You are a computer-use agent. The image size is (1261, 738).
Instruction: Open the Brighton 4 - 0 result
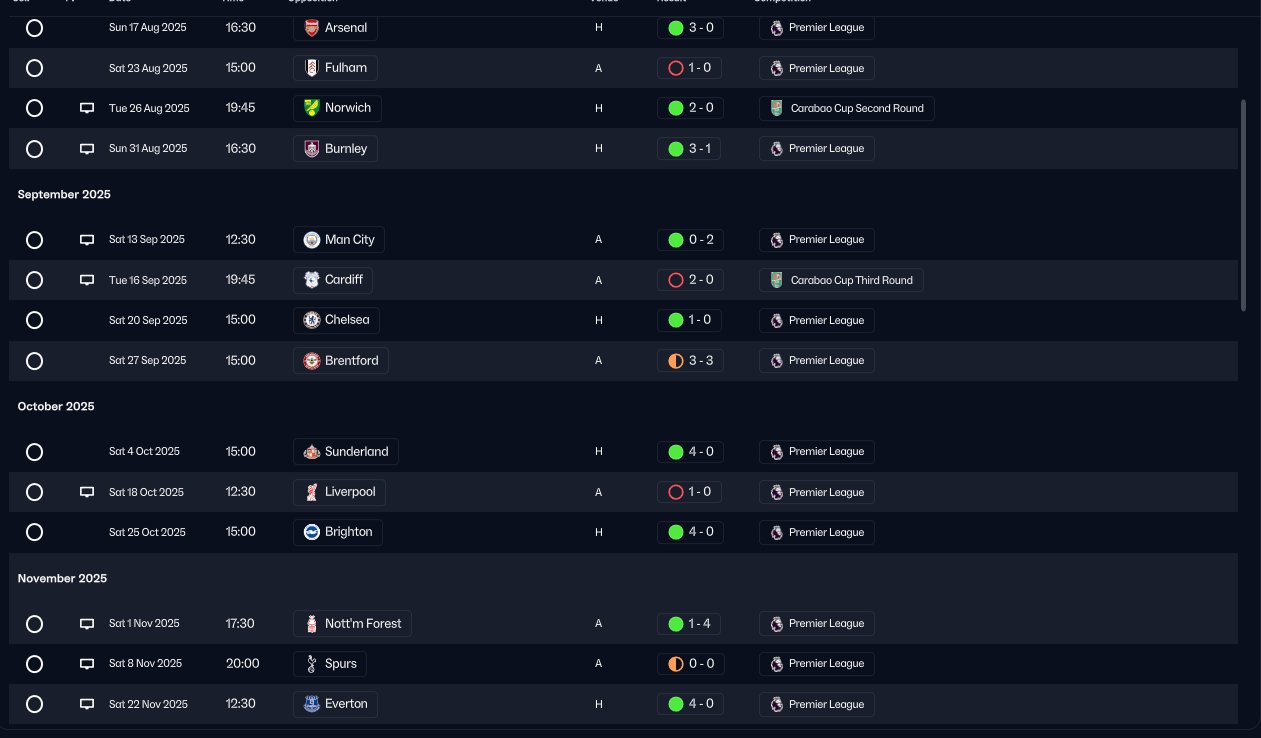pyautogui.click(x=689, y=532)
